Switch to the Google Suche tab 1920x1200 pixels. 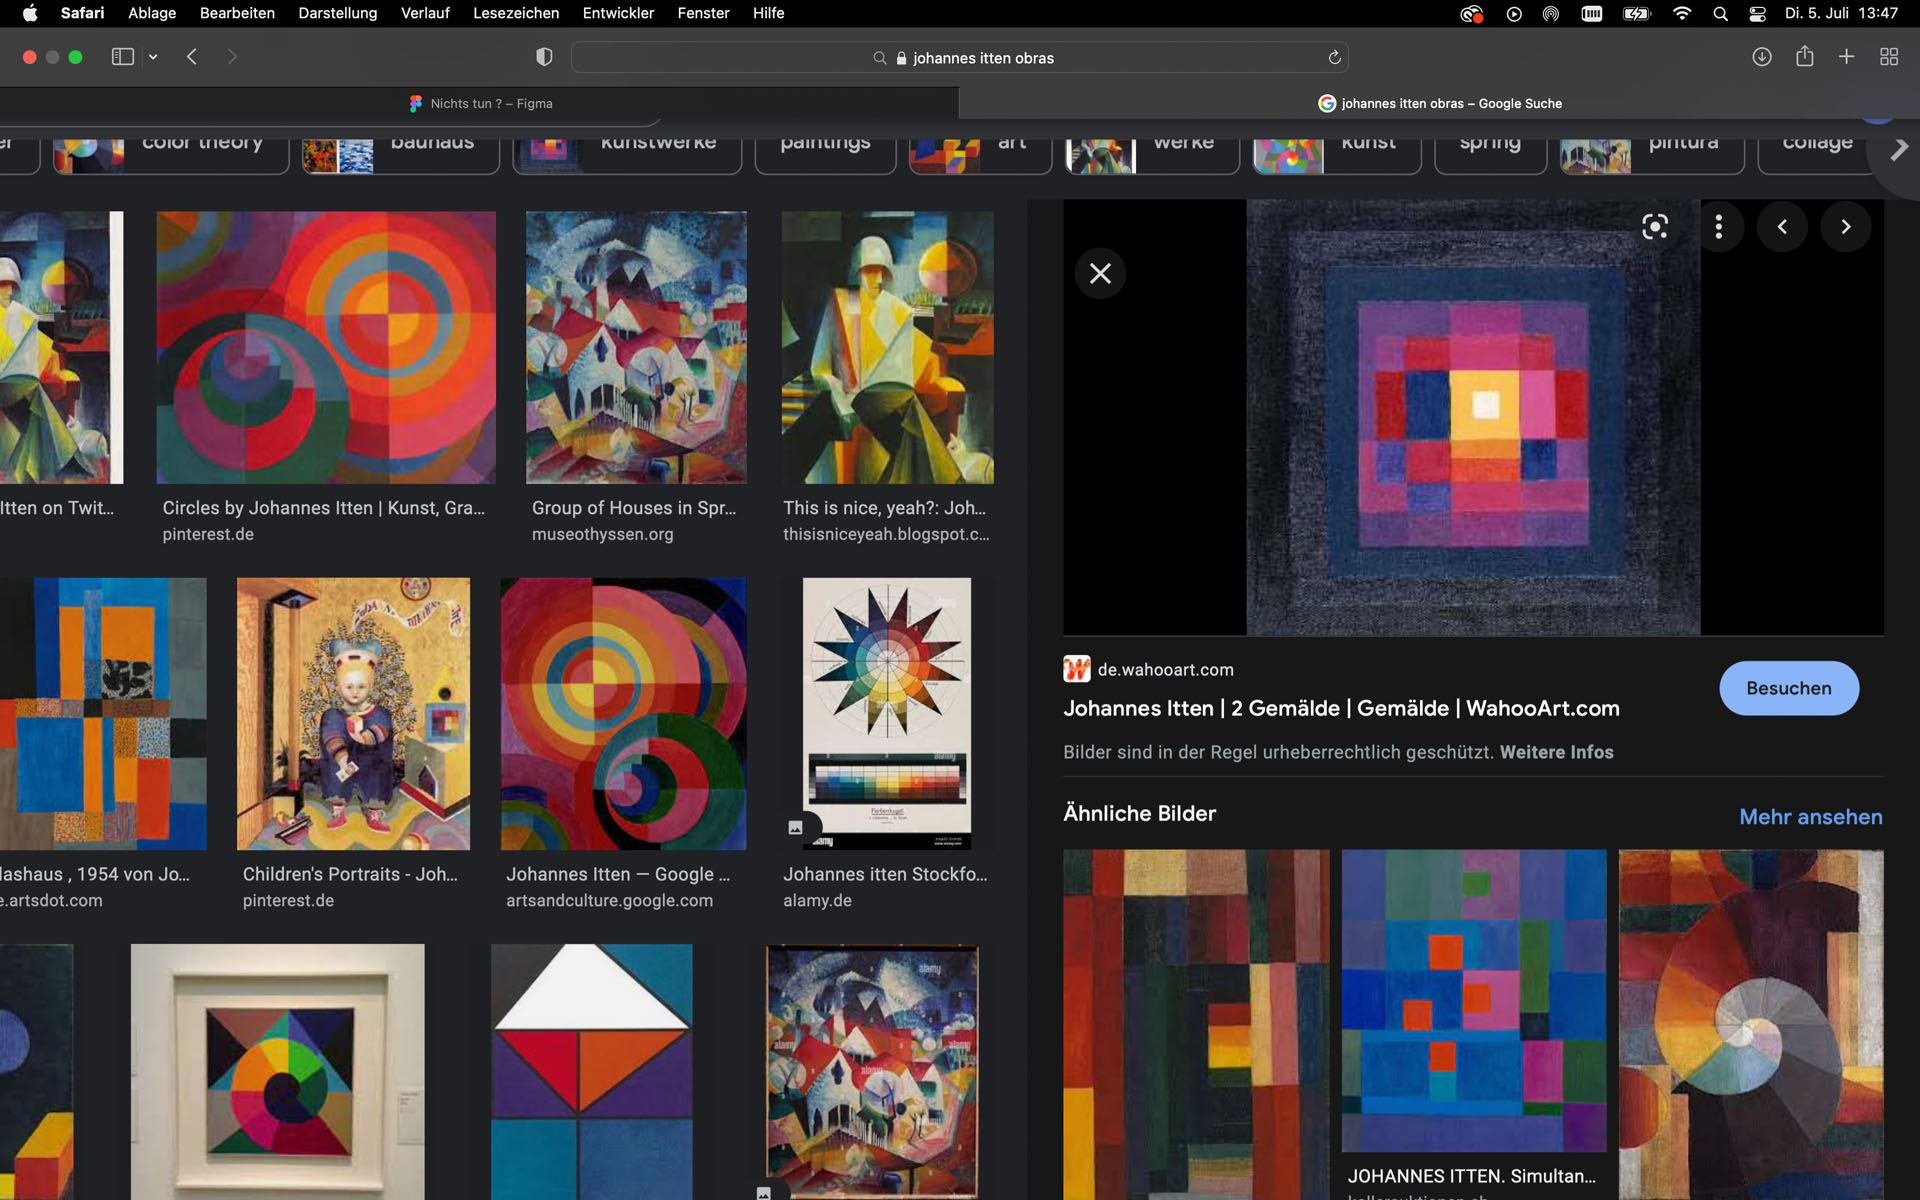(x=1440, y=103)
